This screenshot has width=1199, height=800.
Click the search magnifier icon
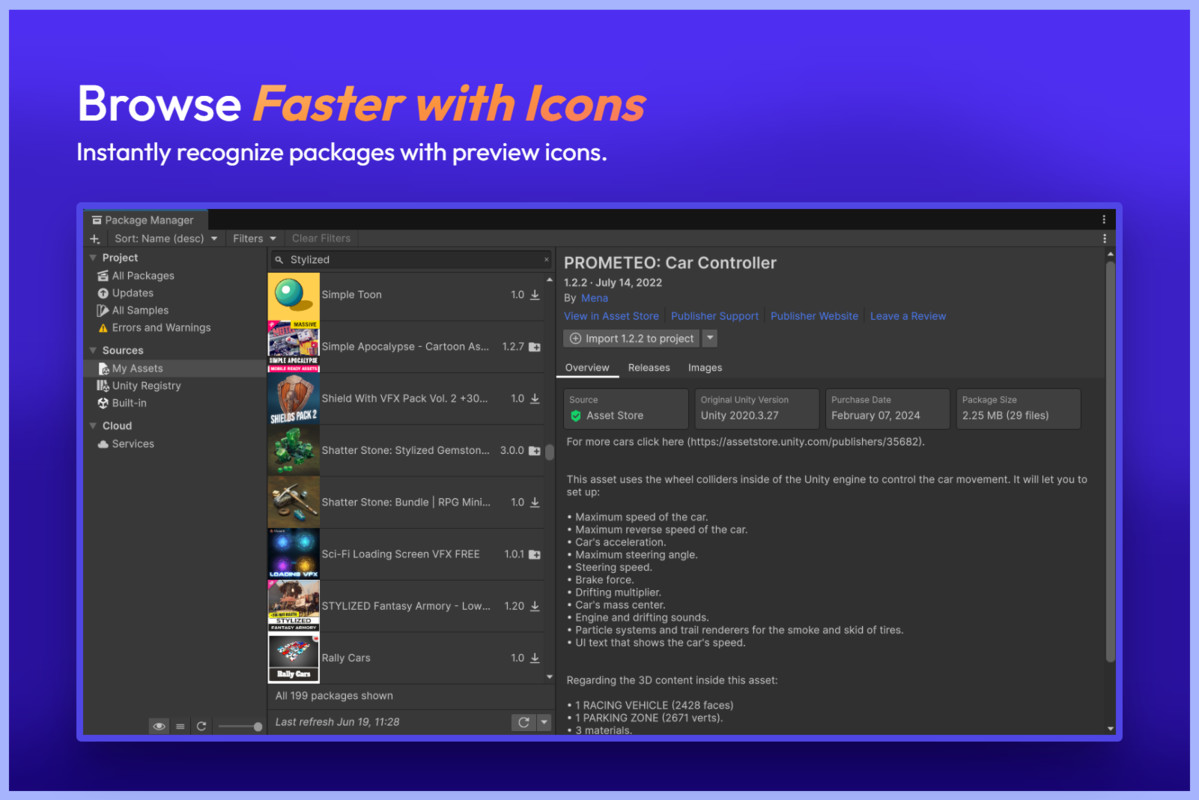click(279, 260)
